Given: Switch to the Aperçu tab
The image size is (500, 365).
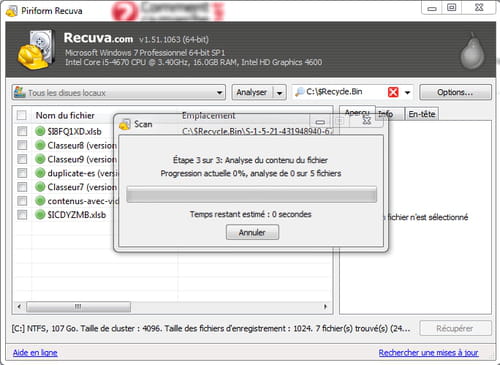Looking at the screenshot, I should [357, 113].
